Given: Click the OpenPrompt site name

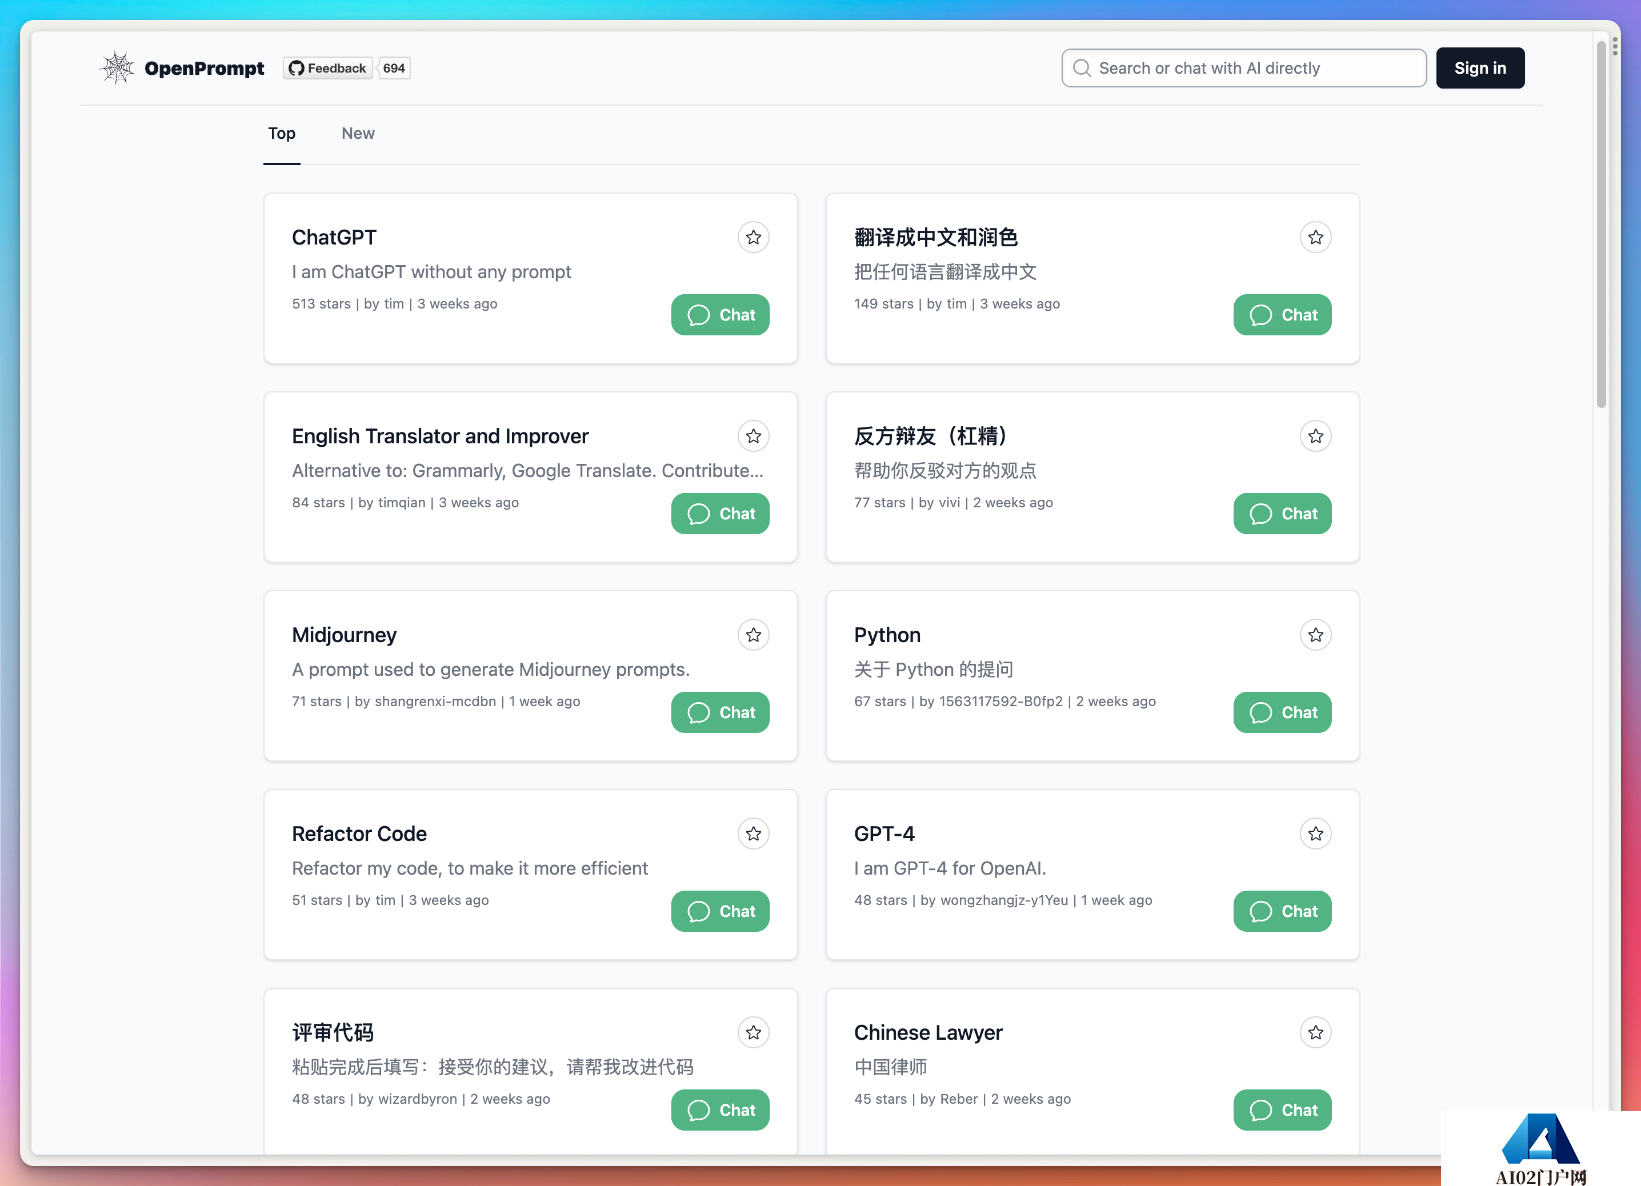Looking at the screenshot, I should (x=204, y=68).
